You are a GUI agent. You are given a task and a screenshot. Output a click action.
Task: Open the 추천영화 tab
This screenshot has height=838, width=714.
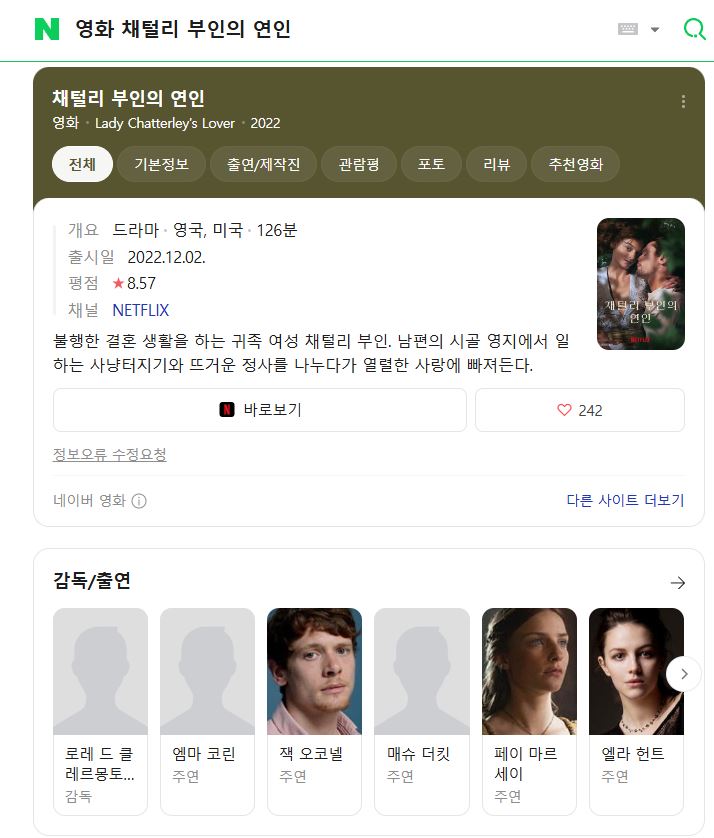point(576,164)
